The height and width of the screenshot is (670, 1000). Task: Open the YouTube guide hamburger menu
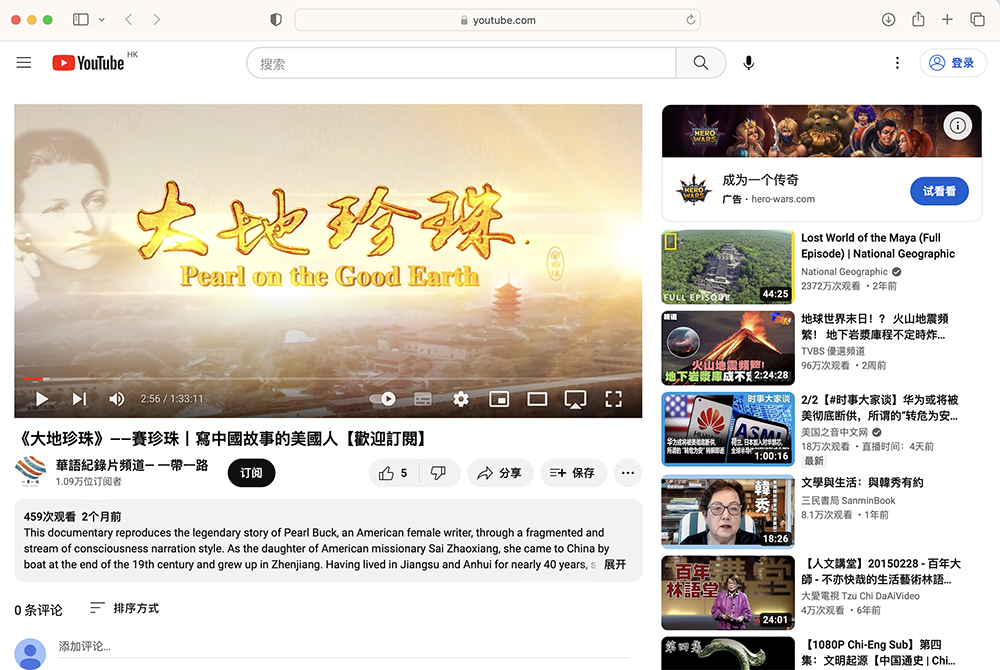pyautogui.click(x=24, y=62)
